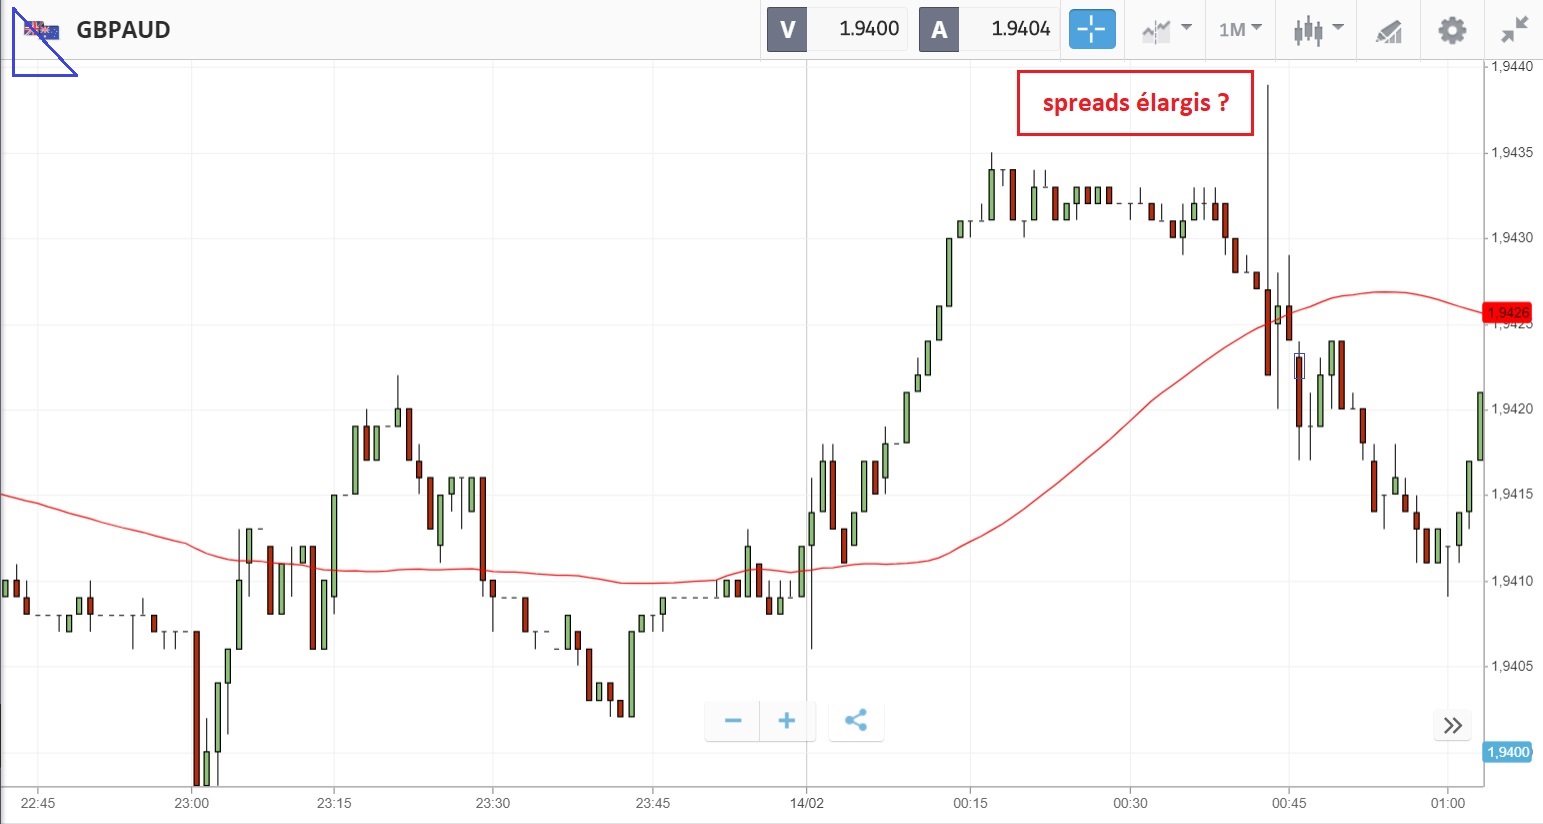Expand the candlestick chart type dropdown

click(1319, 30)
